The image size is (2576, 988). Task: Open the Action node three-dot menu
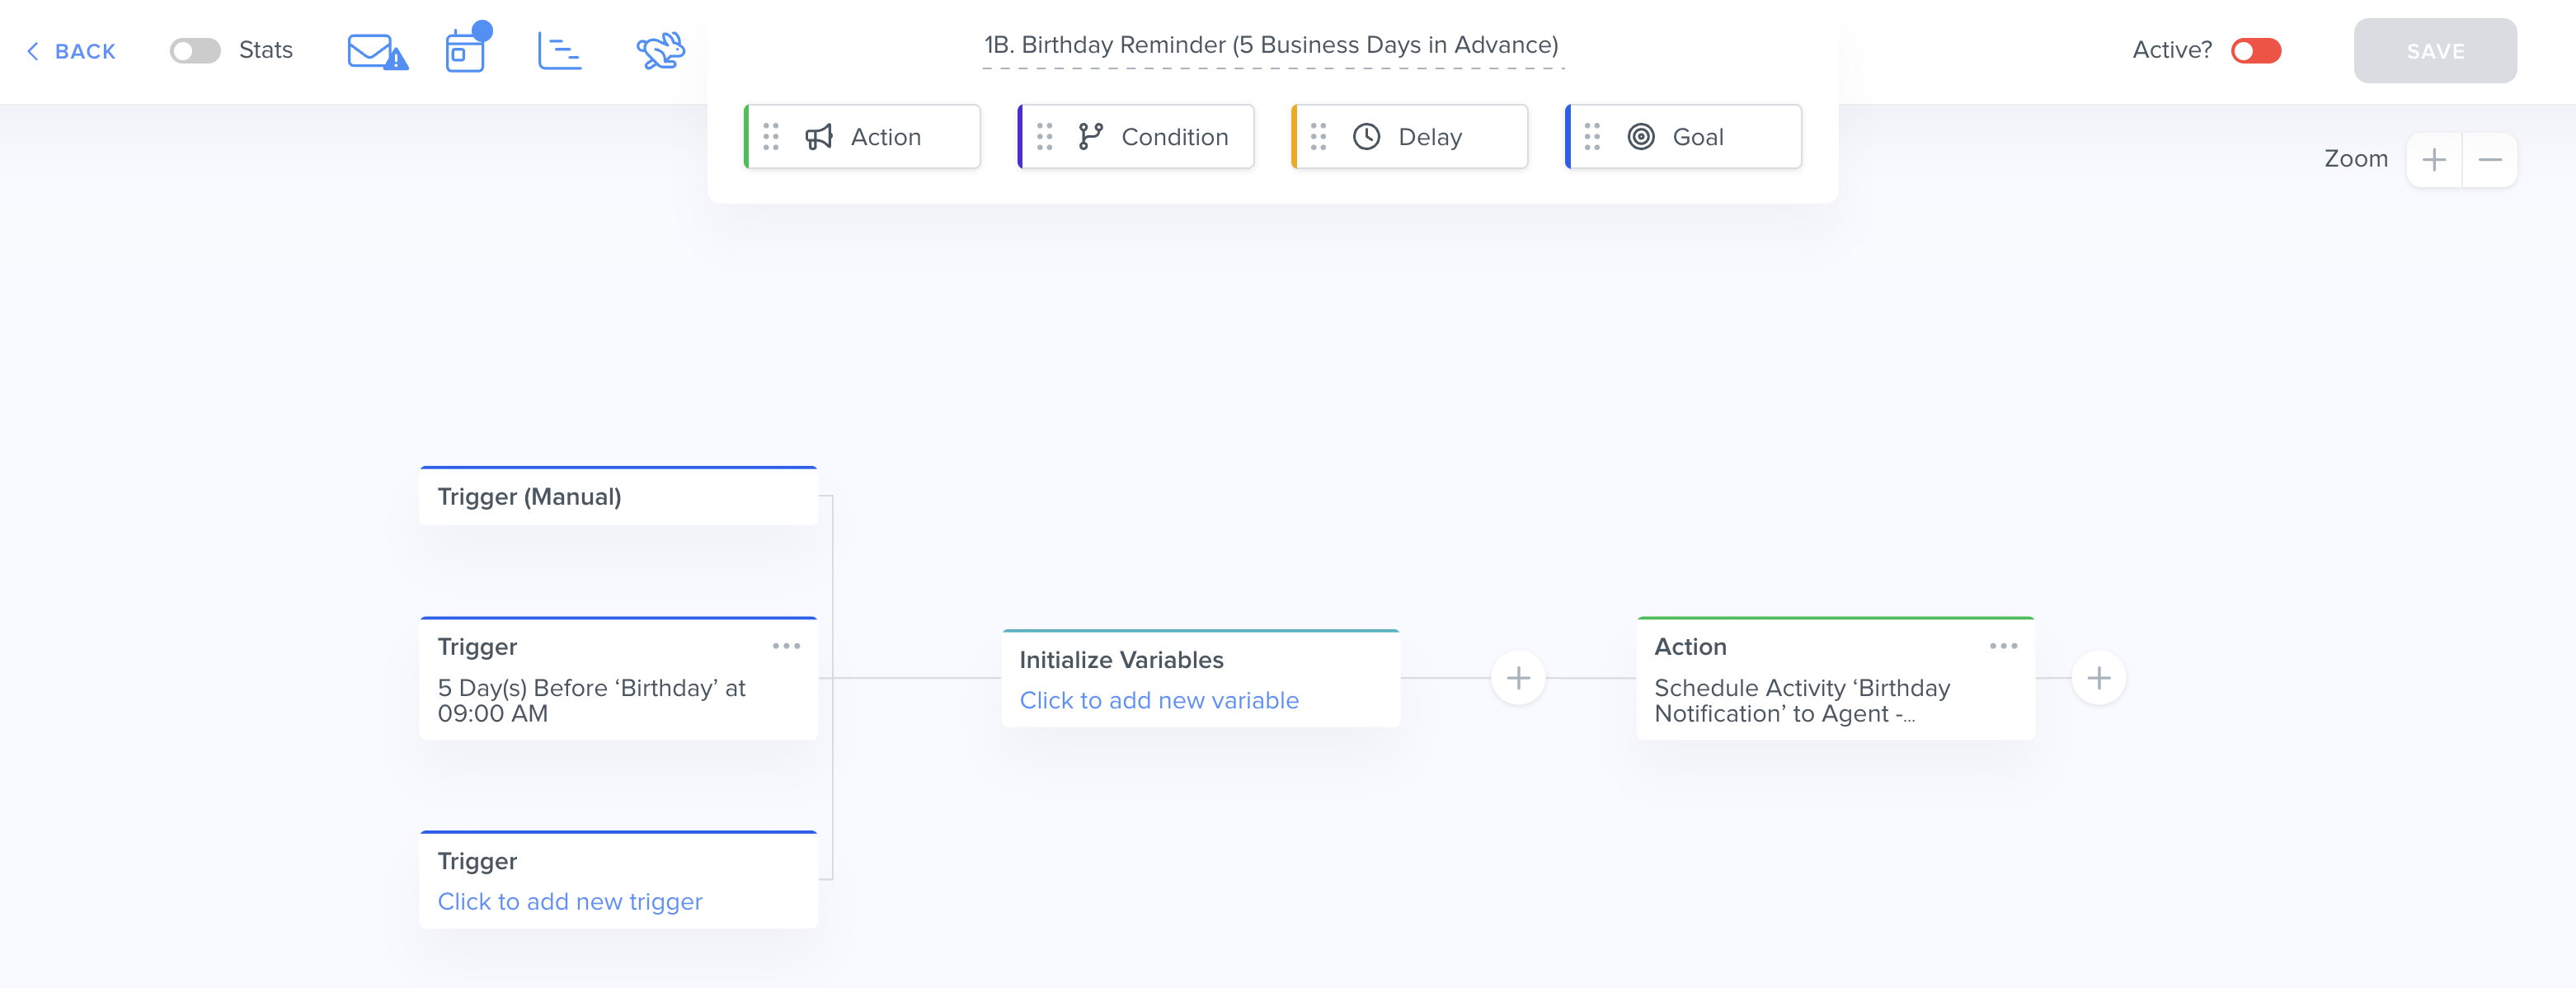tap(2003, 646)
